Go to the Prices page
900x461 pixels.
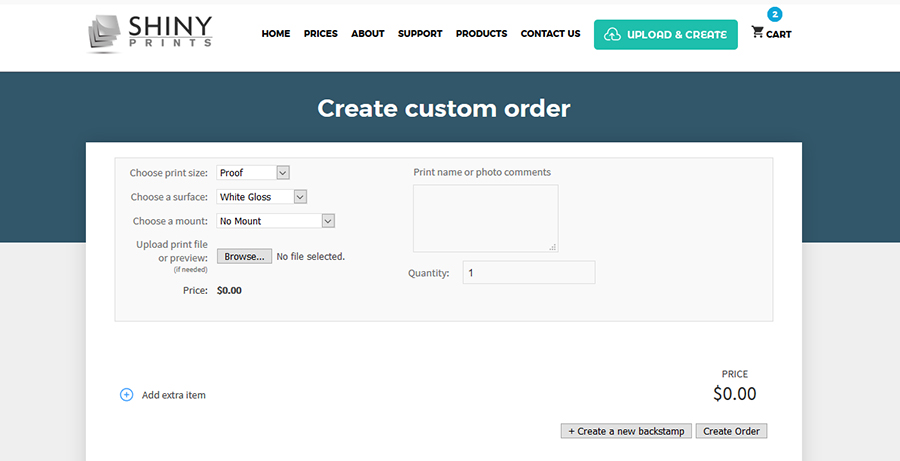tap(321, 34)
